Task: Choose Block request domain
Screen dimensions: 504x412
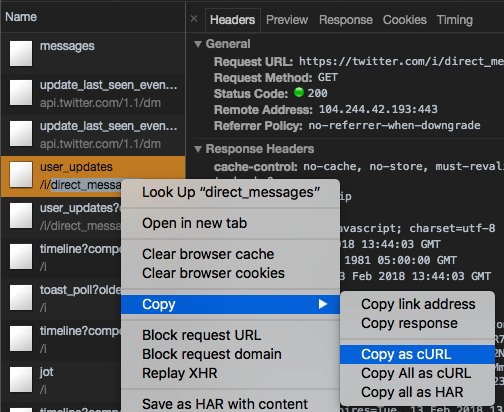Action: click(231, 354)
